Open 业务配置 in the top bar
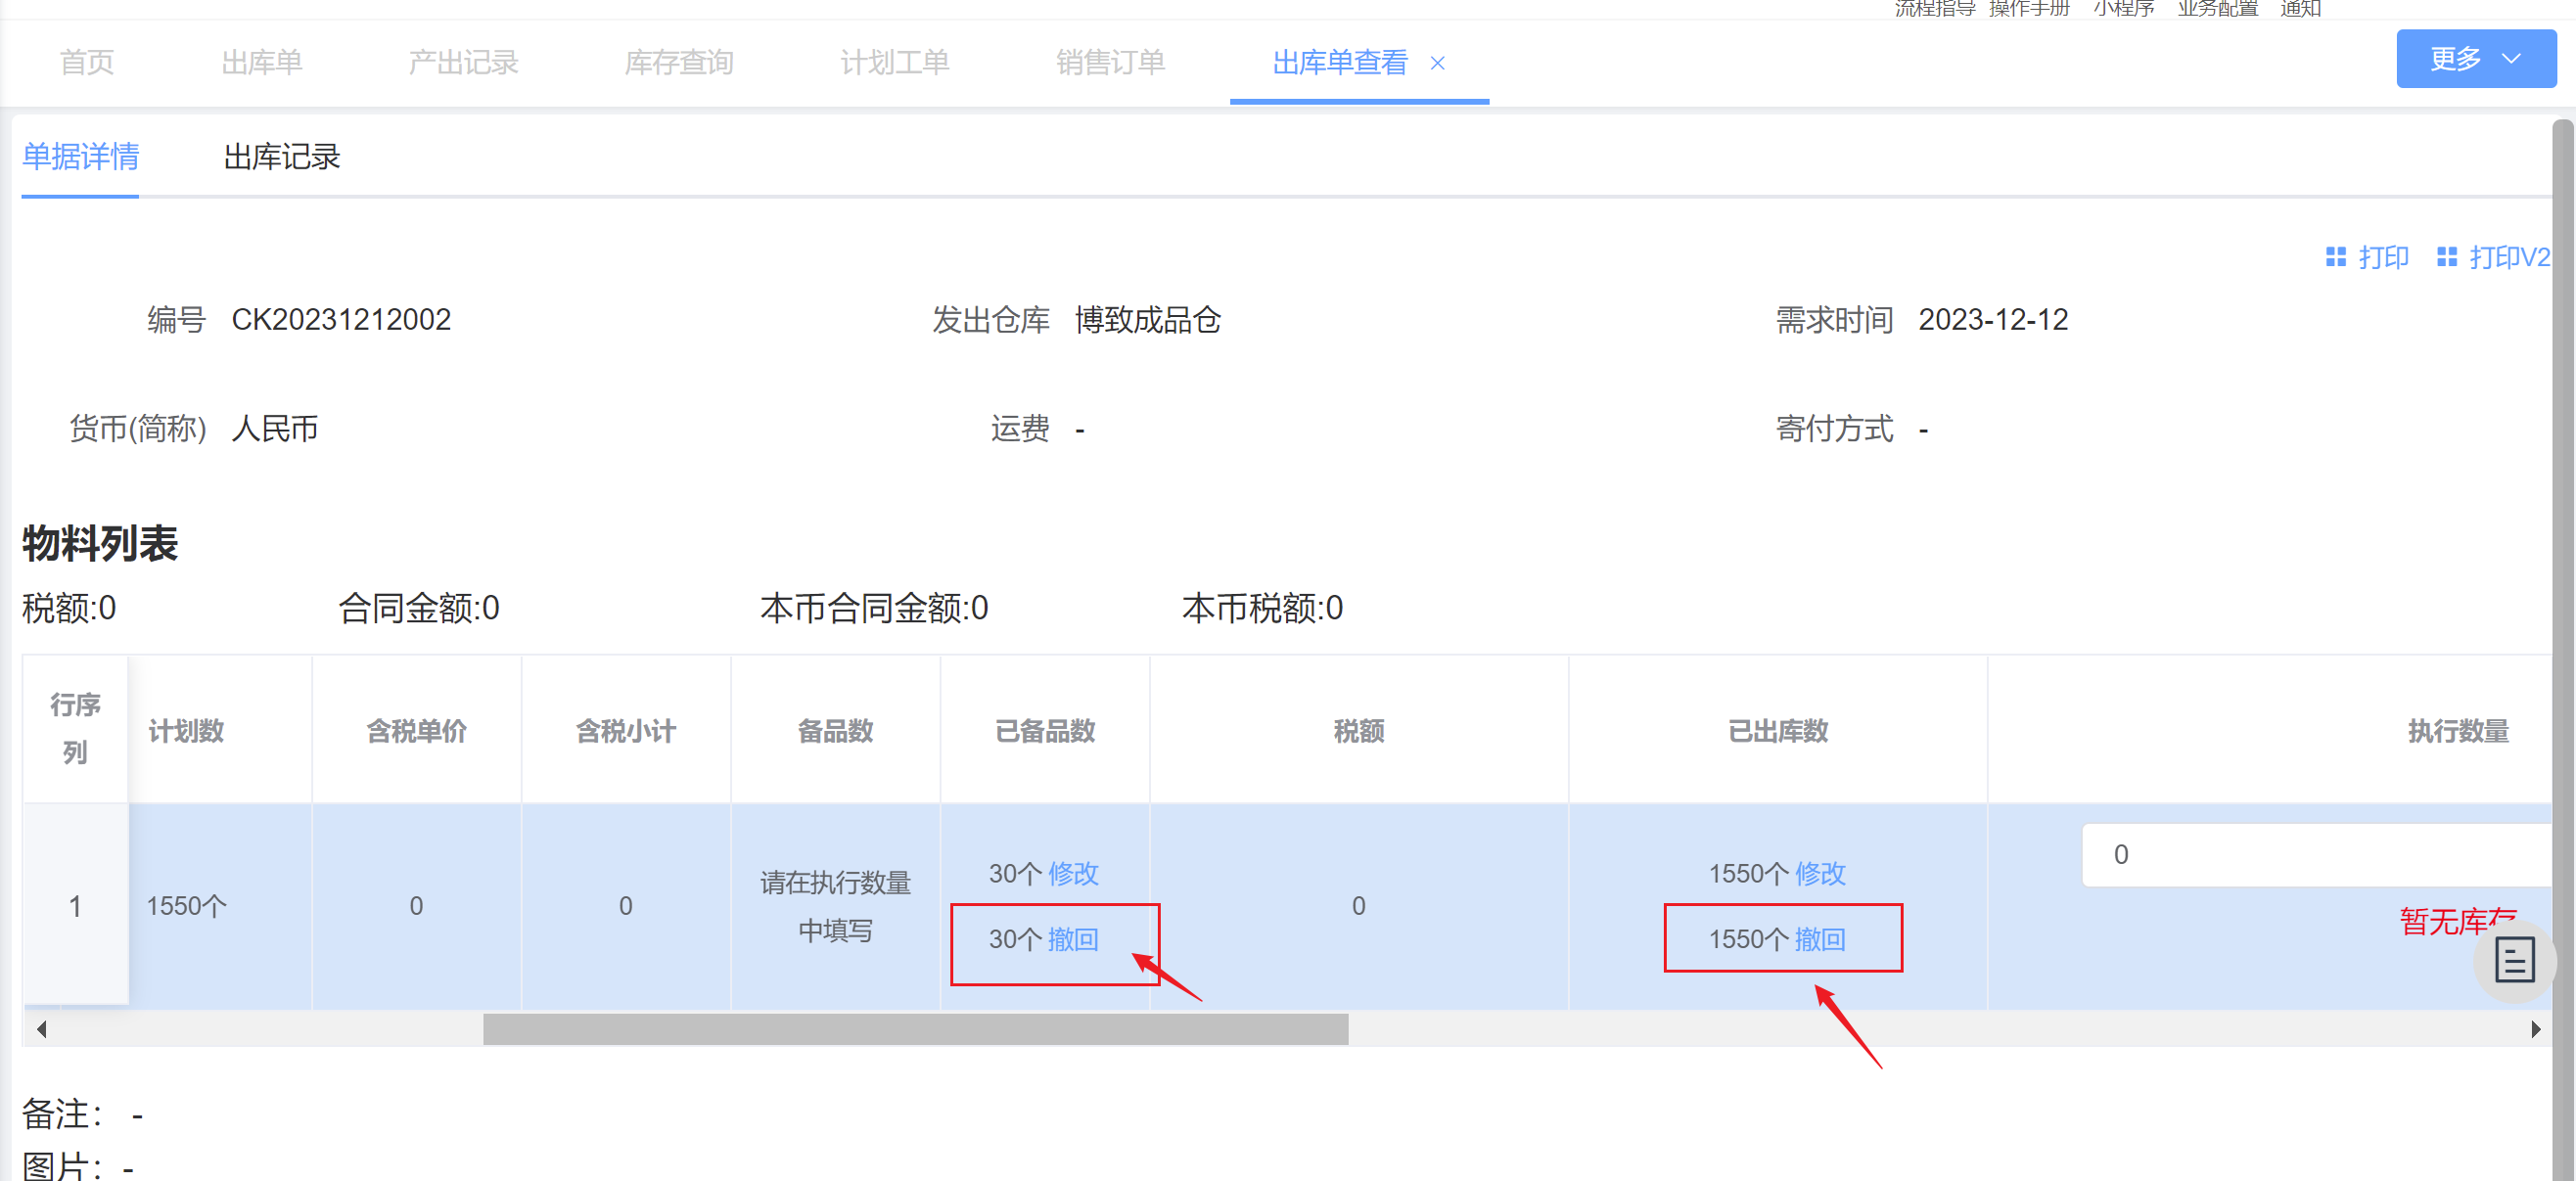The width and height of the screenshot is (2576, 1181). coord(2218,8)
